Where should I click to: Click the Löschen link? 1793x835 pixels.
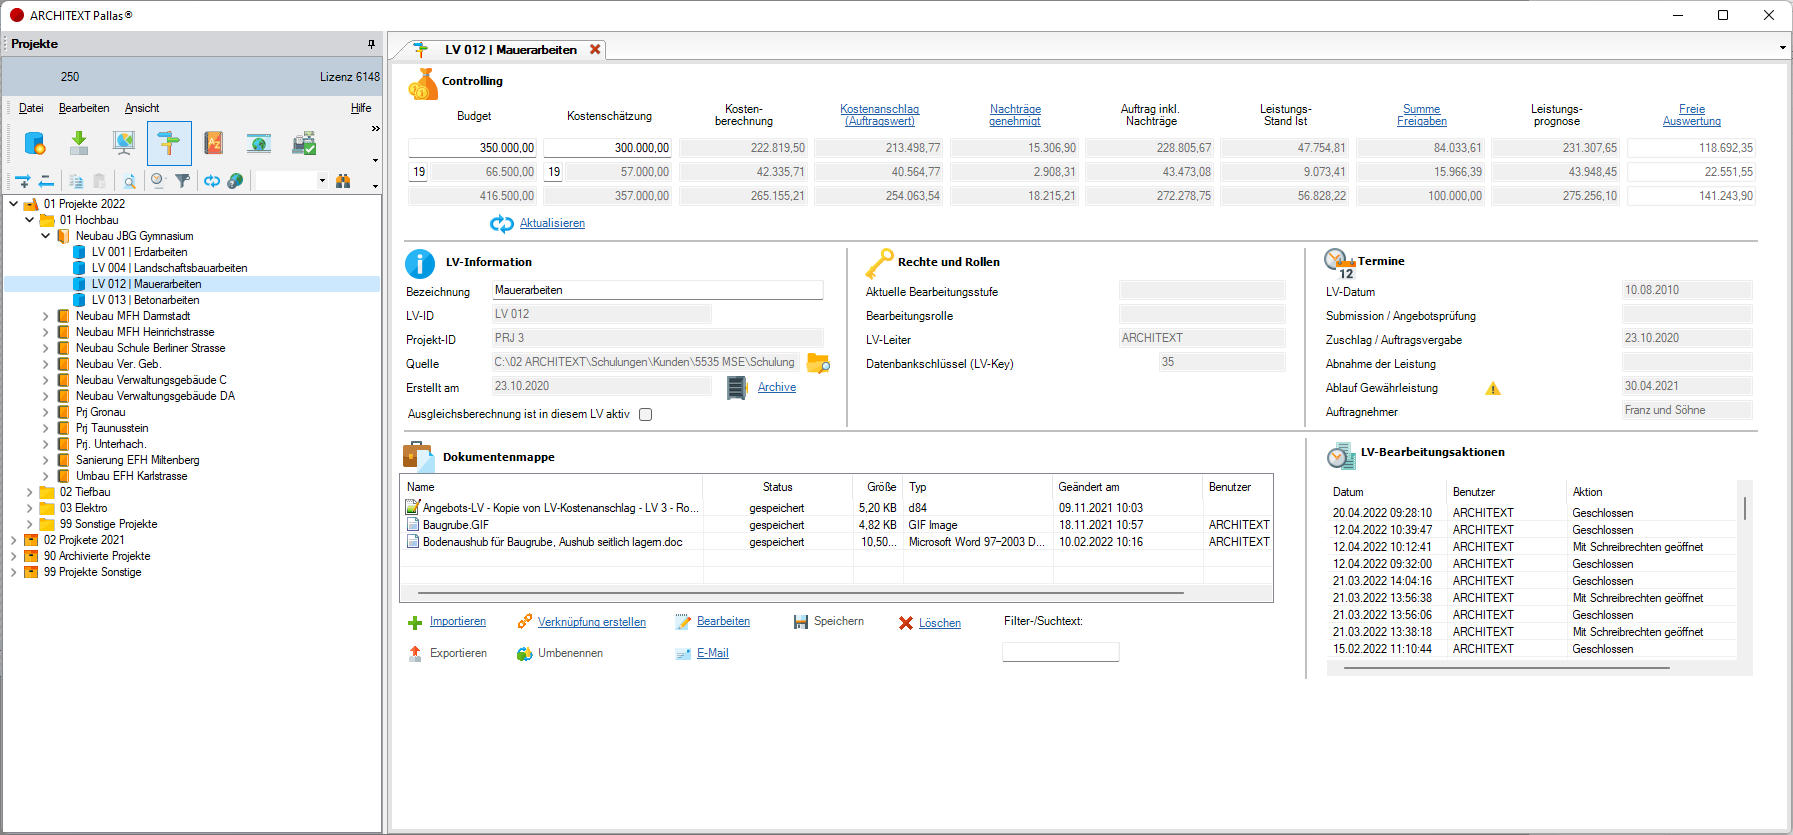(940, 623)
